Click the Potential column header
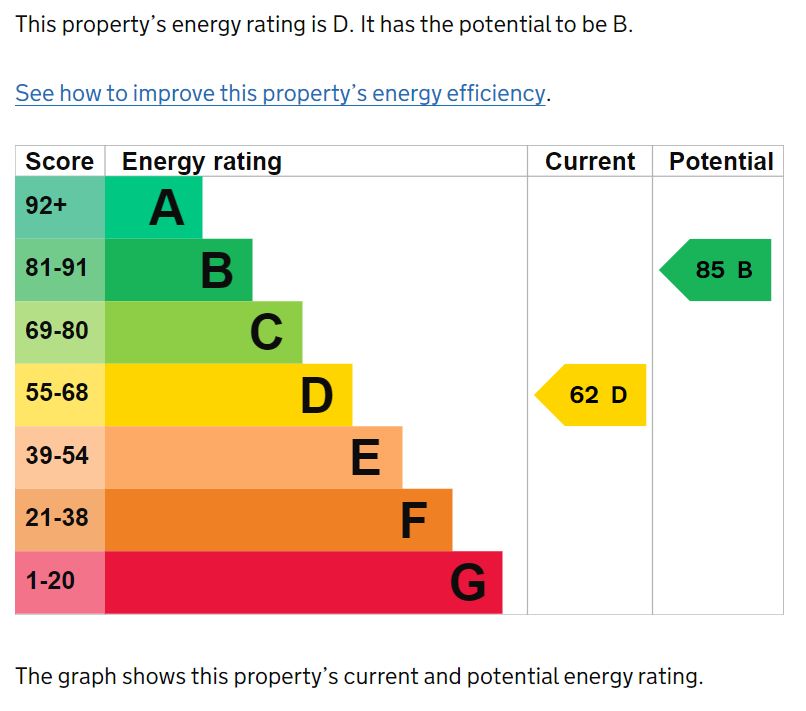Image resolution: width=806 pixels, height=711 pixels. pyautogui.click(x=721, y=161)
